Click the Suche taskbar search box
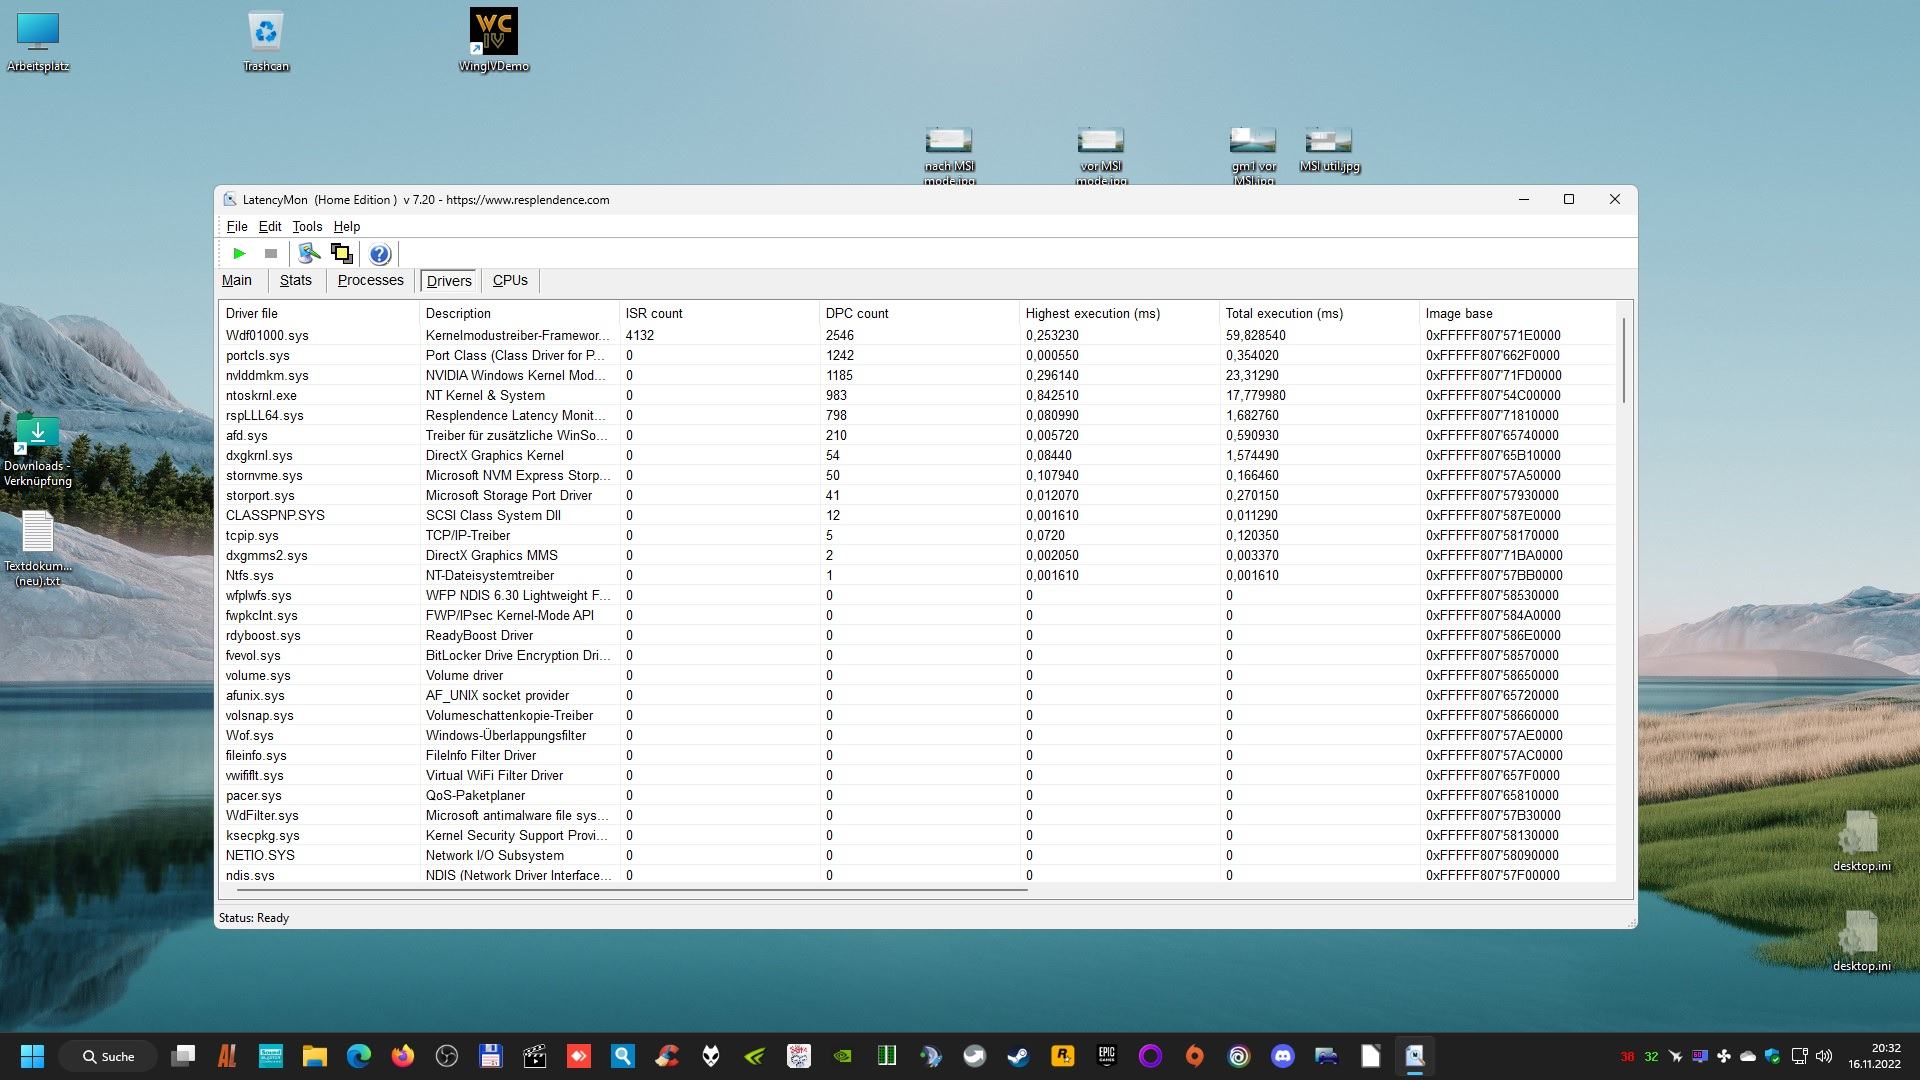Screen dimensions: 1920x1080 pos(109,1056)
